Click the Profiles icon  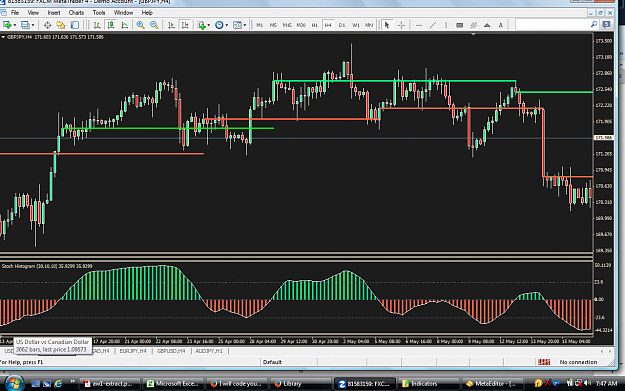[25, 25]
